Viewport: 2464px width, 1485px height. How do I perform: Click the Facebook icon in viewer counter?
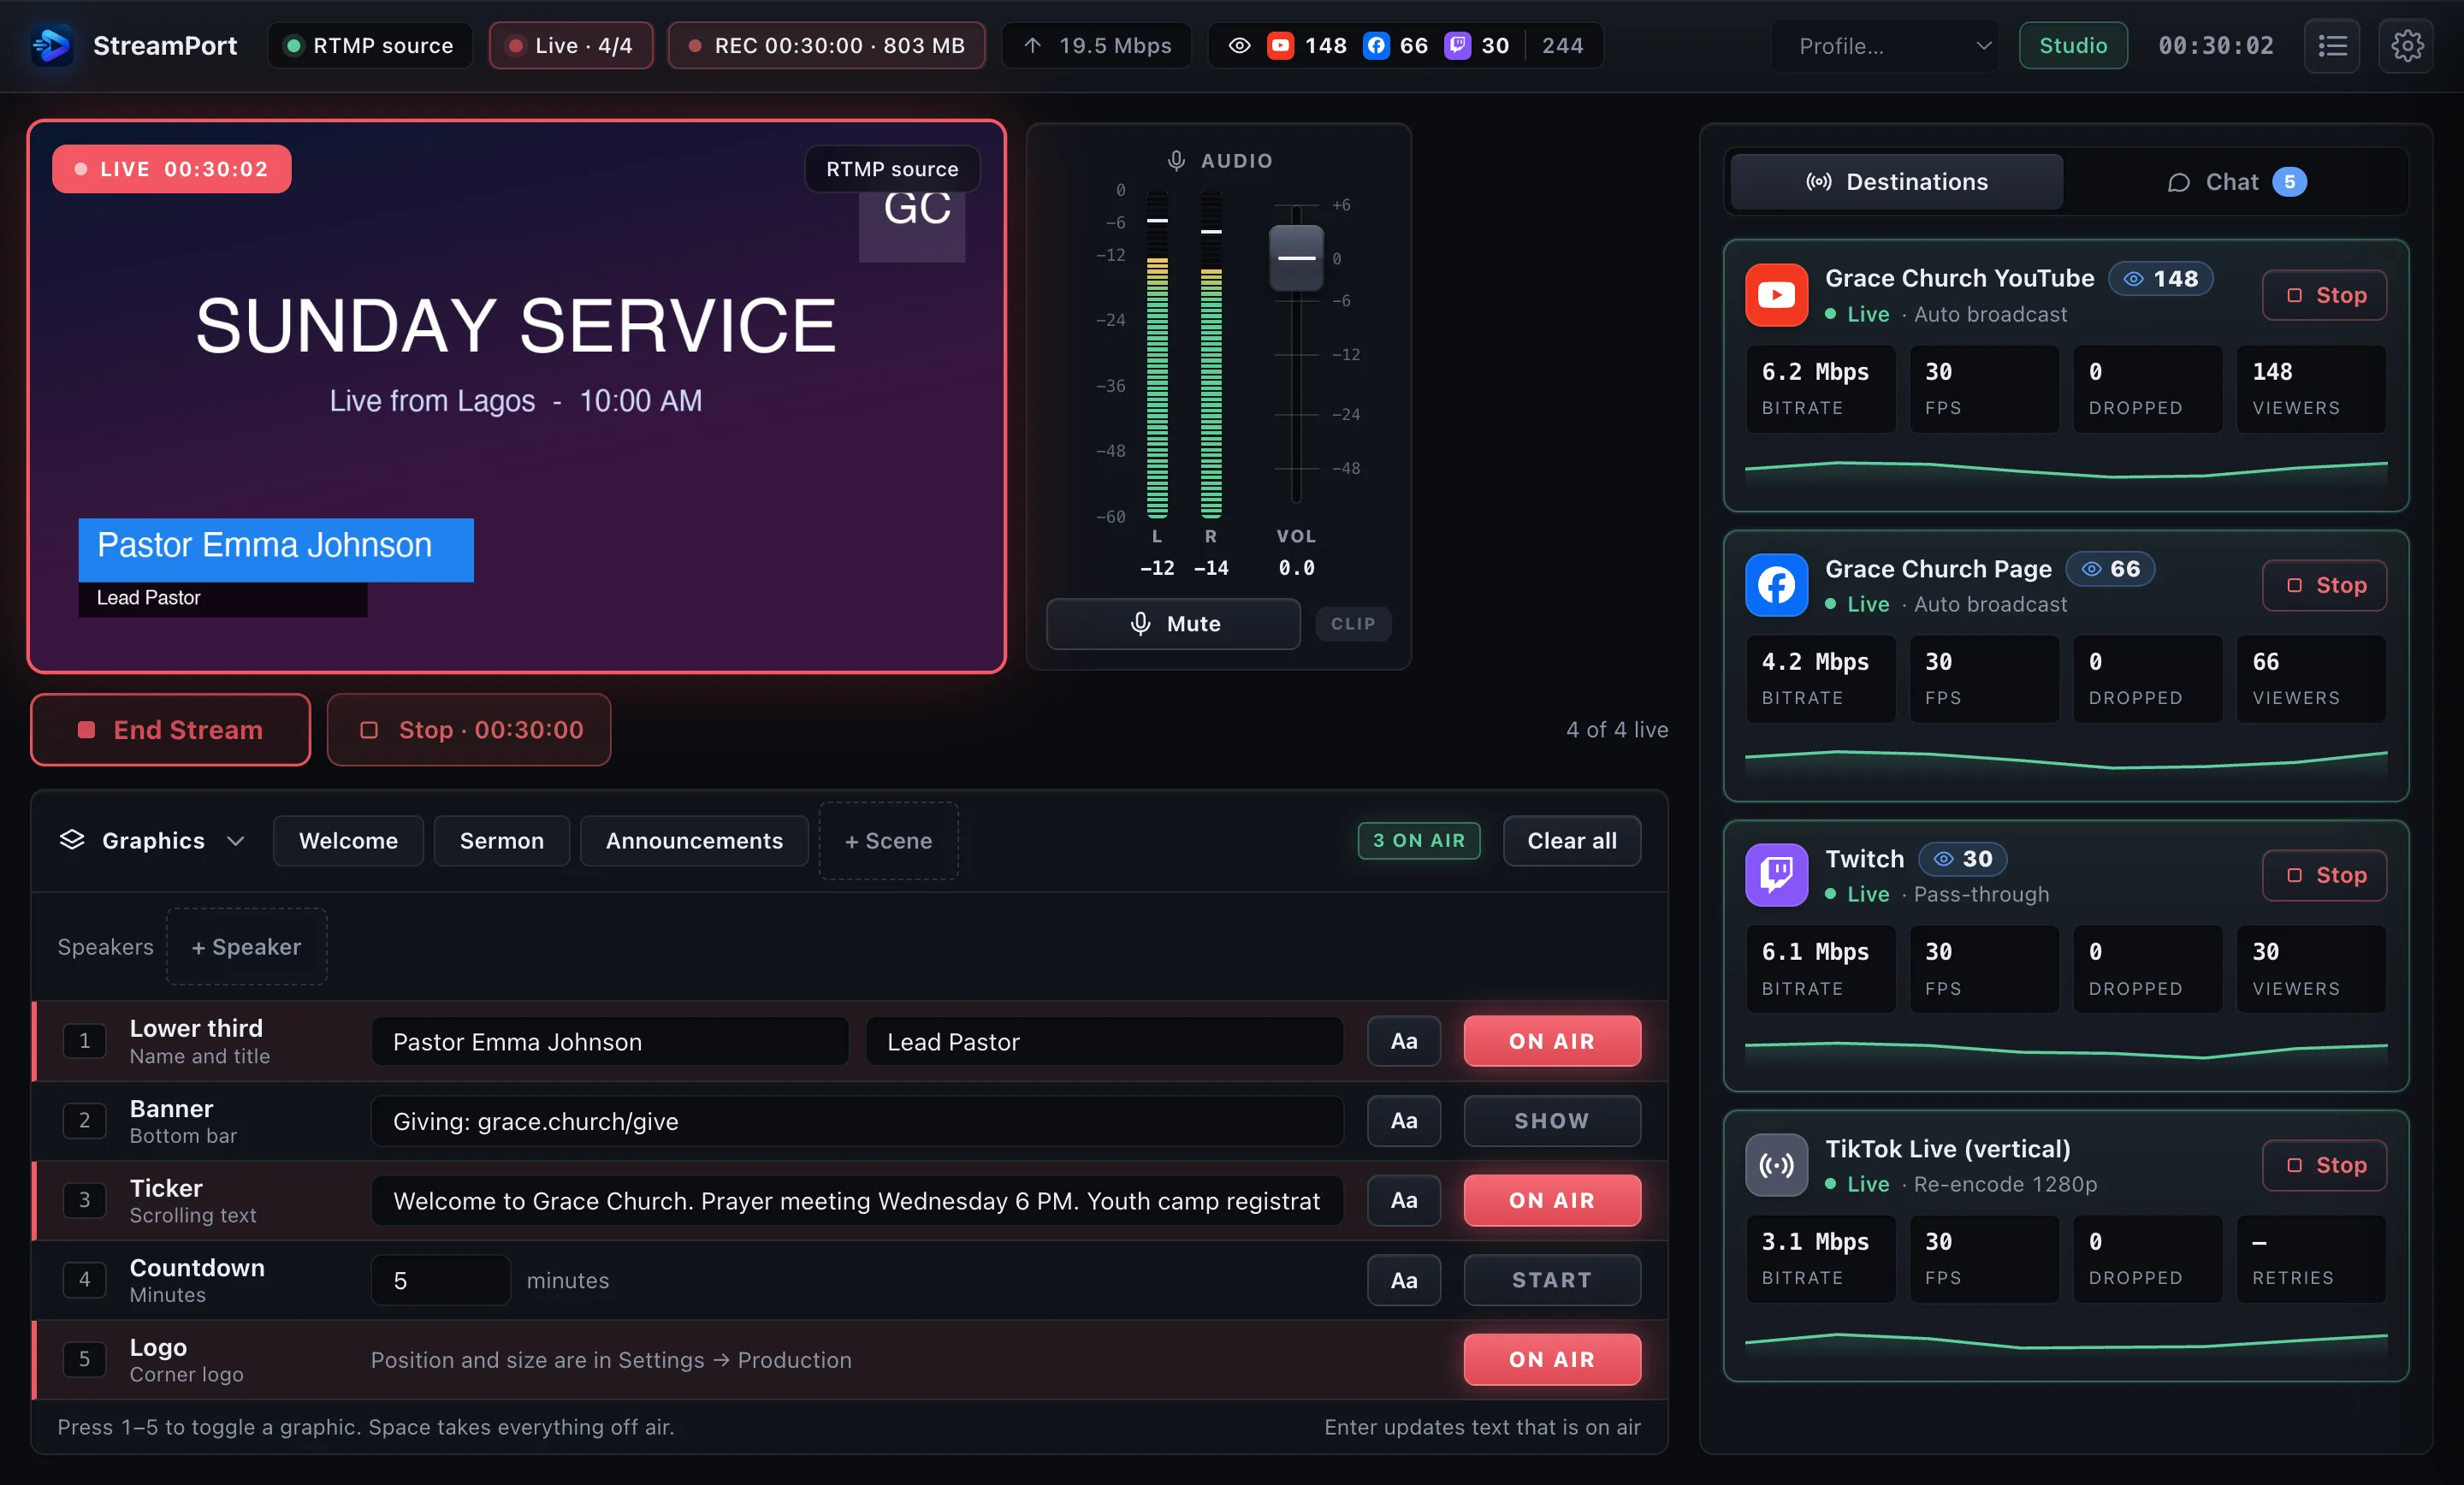[x=1376, y=46]
